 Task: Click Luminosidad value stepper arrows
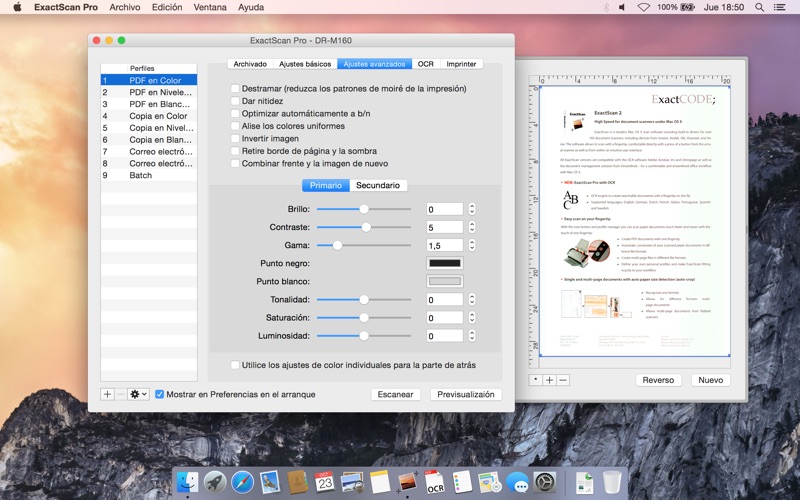coord(472,336)
